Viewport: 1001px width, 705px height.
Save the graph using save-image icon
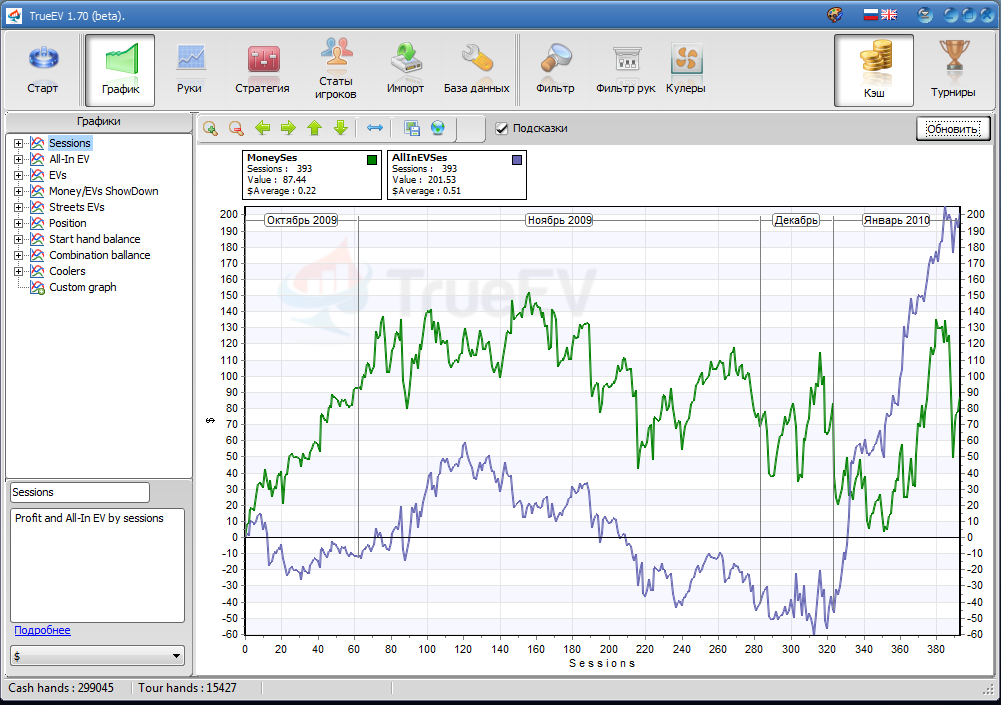click(x=412, y=128)
